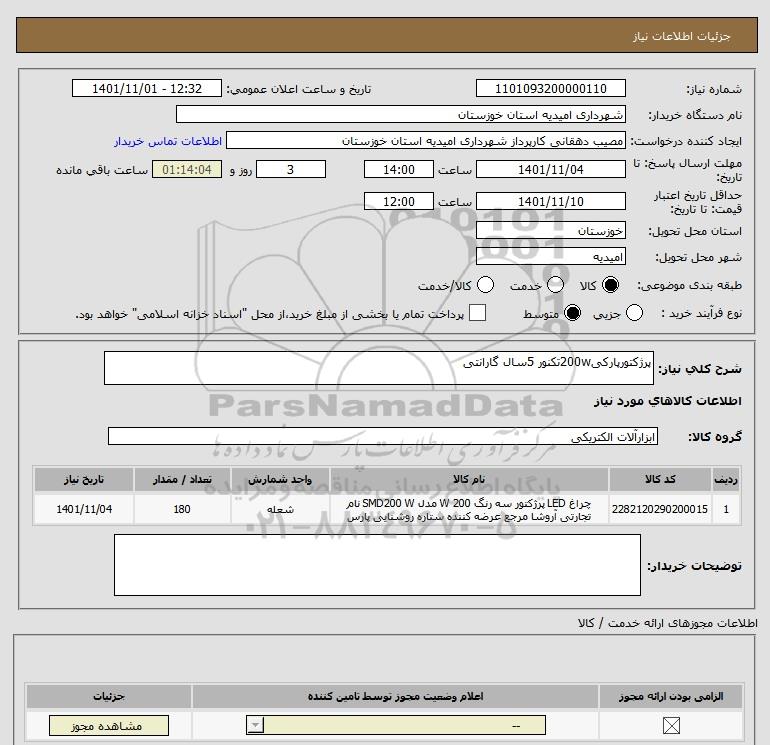Click product code 2282120290200015 cell

click(660, 509)
